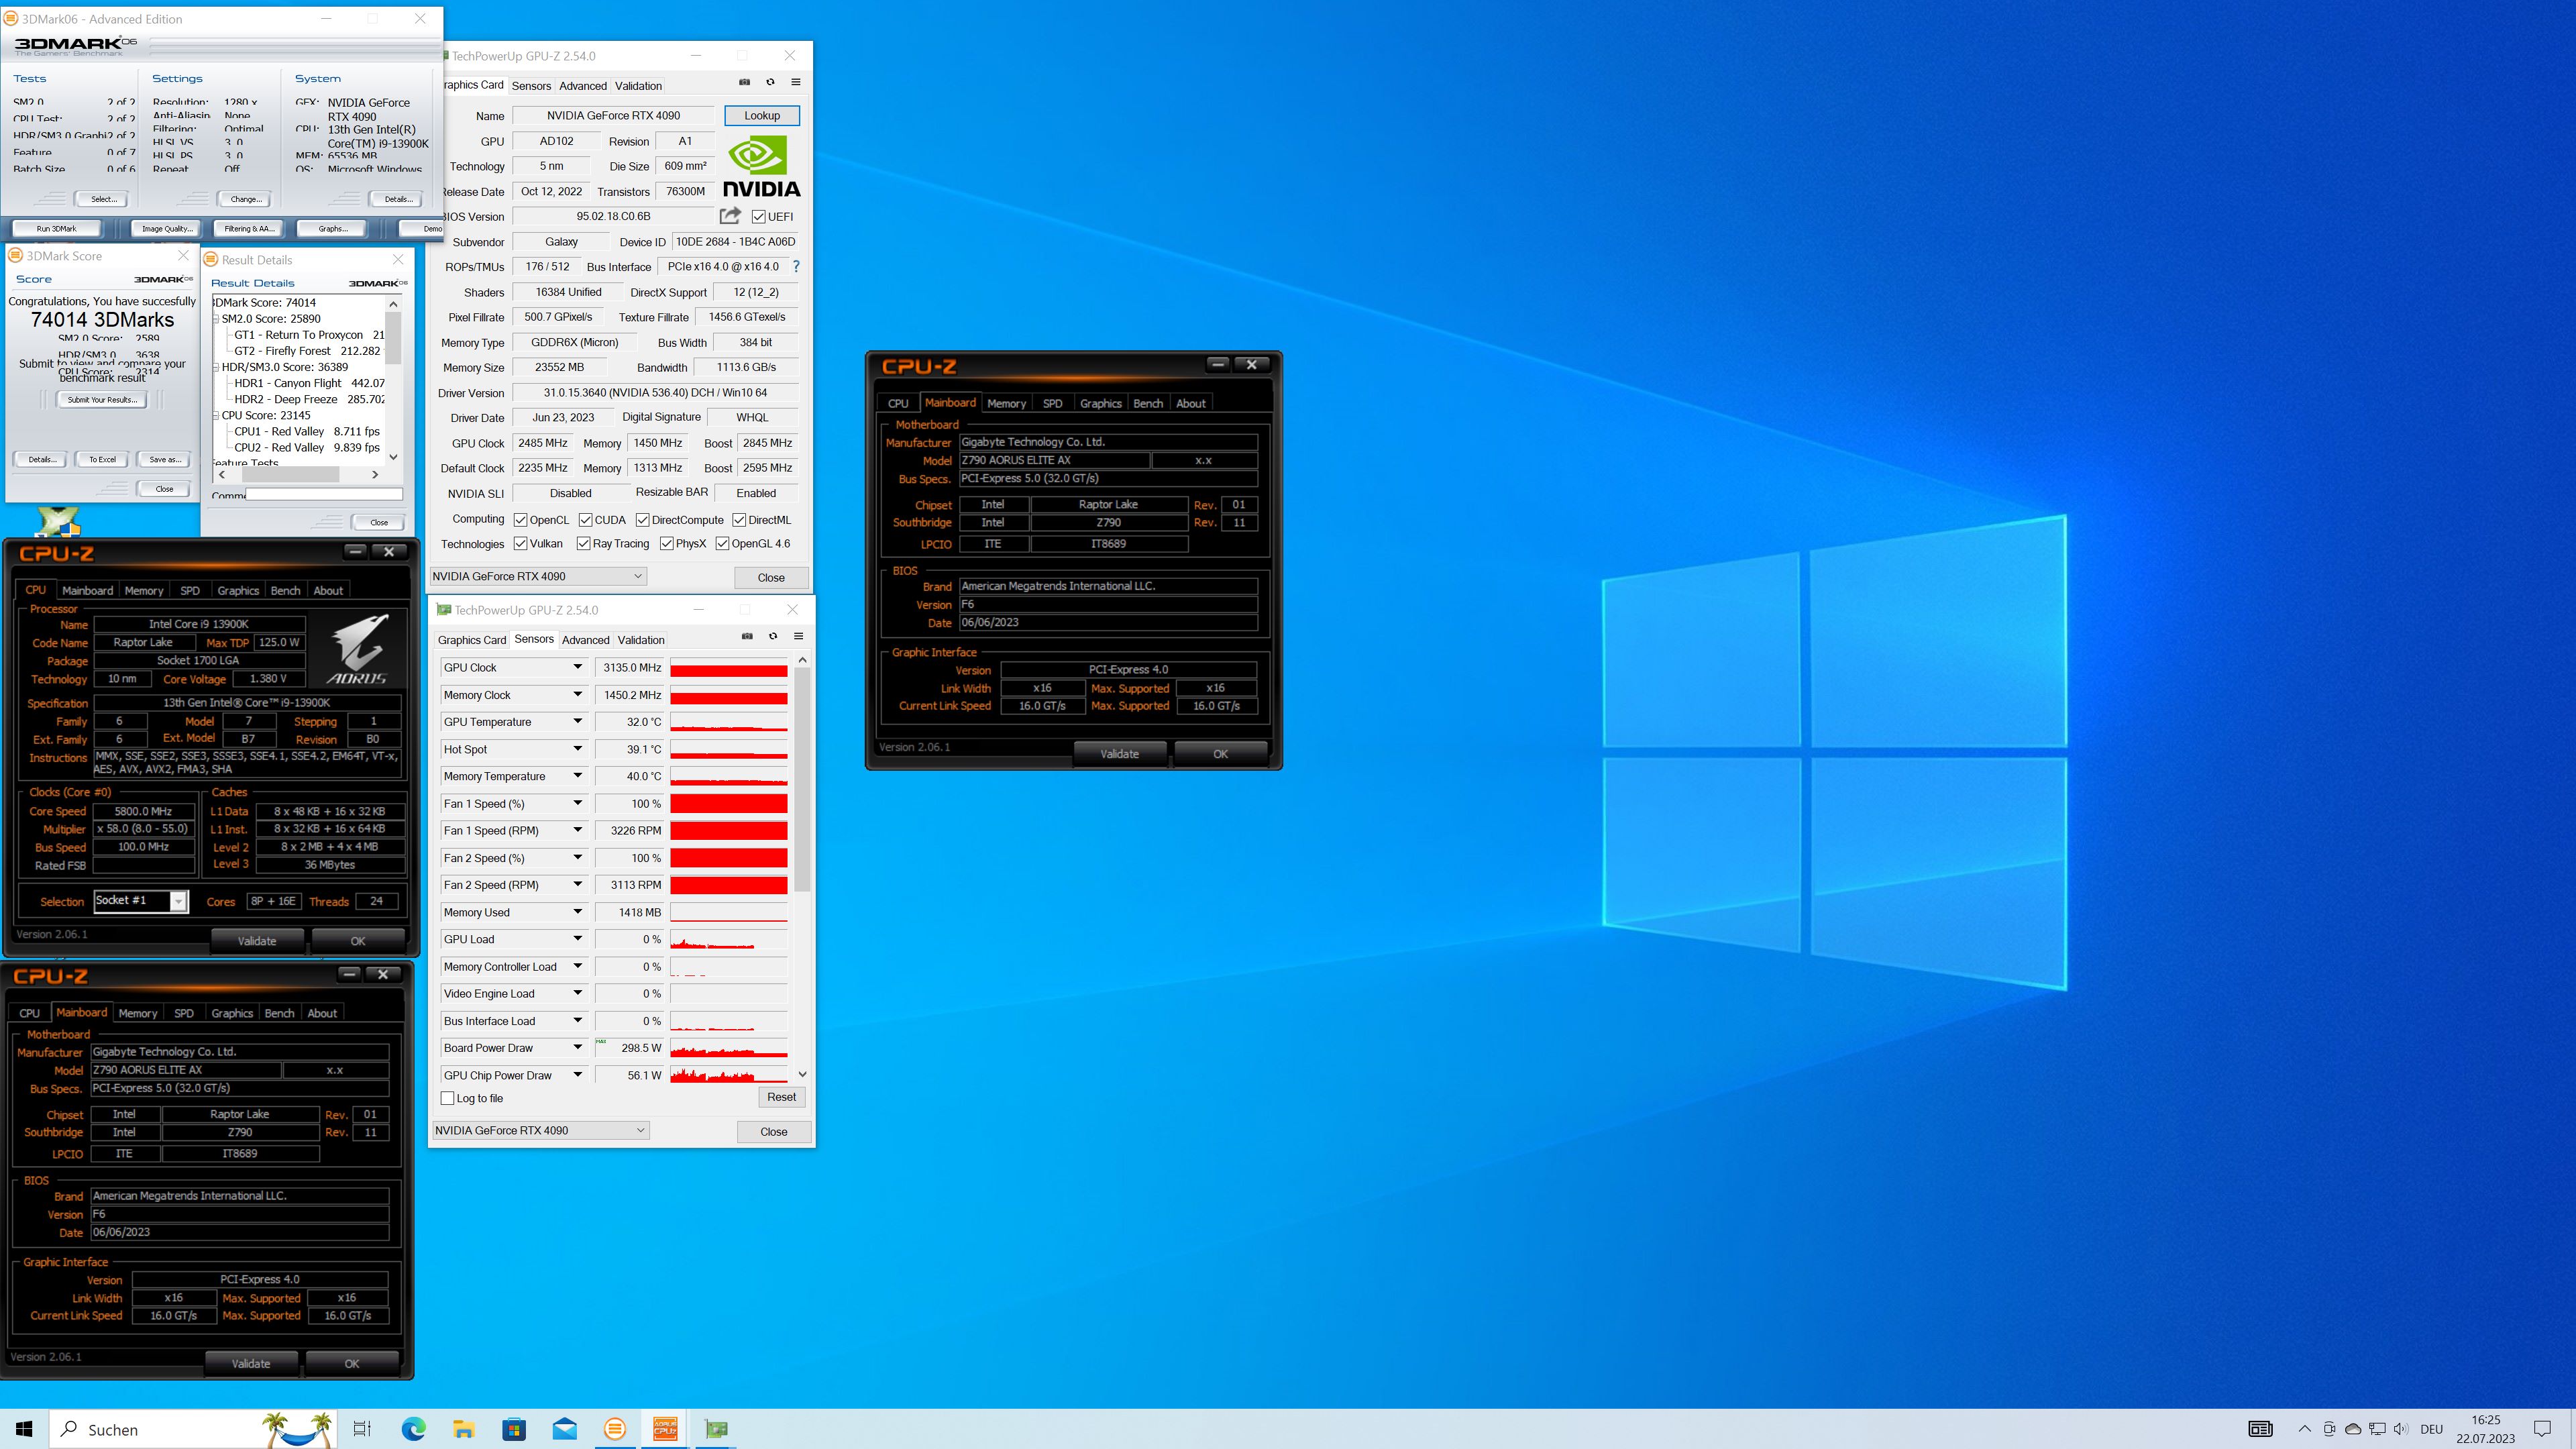
Task: Click Submit Your Results button
Action: click(x=102, y=400)
